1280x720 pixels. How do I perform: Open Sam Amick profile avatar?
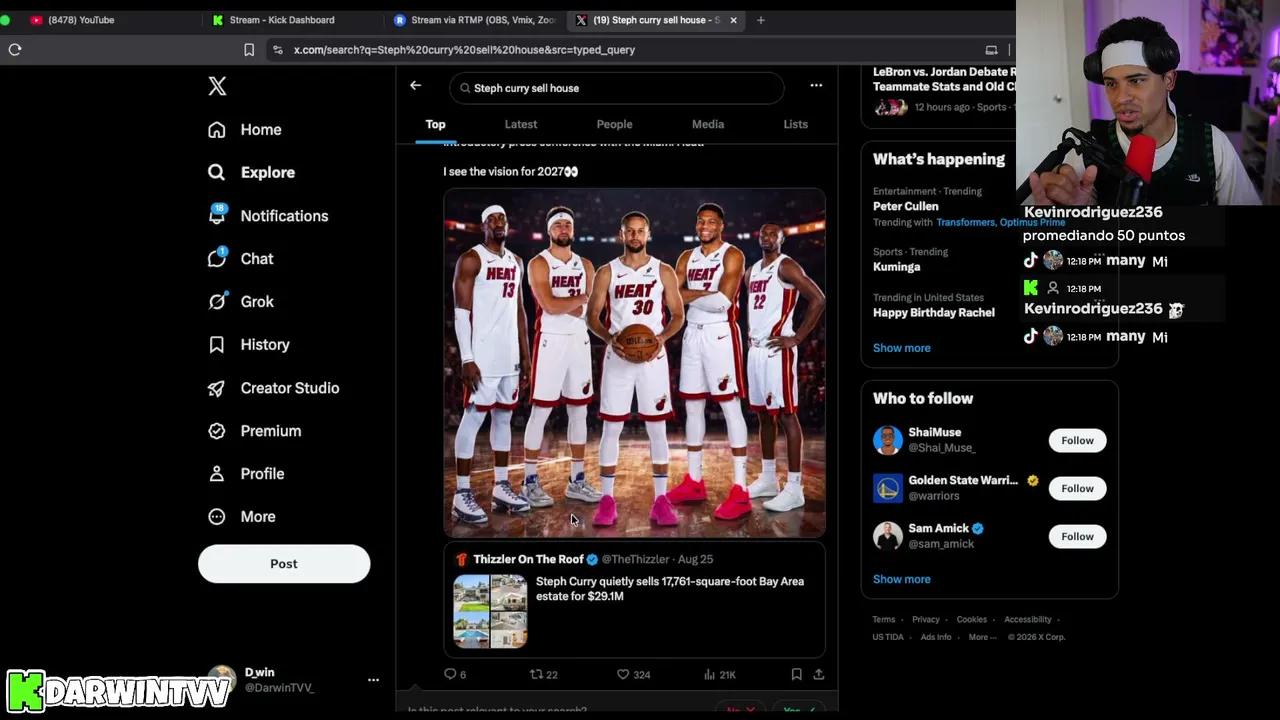click(887, 536)
